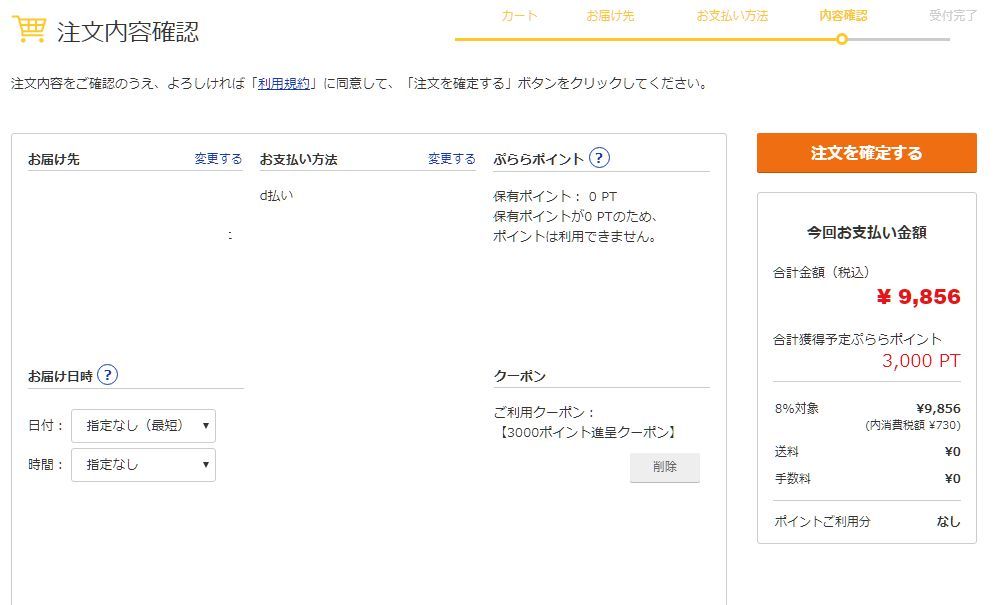
Task: Expand the 時間 delivery time dropdown
Action: coord(143,465)
